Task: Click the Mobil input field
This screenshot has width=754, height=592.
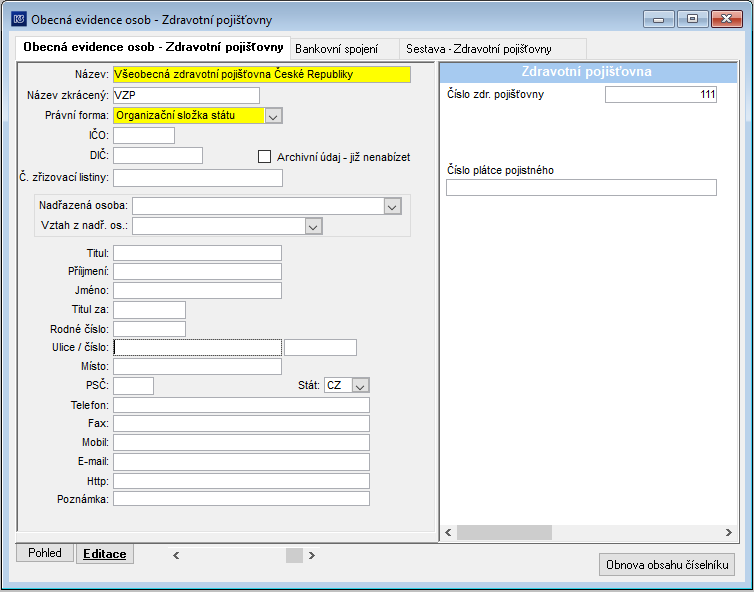Action: click(x=241, y=442)
